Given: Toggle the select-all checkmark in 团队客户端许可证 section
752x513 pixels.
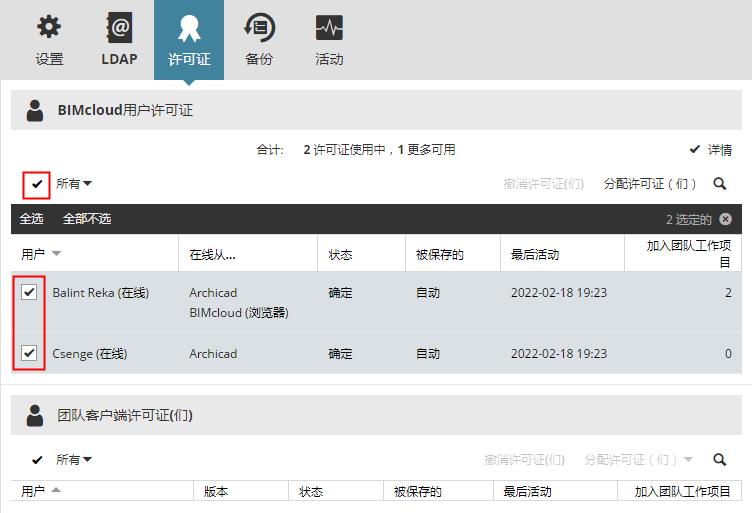Looking at the screenshot, I should coord(36,460).
